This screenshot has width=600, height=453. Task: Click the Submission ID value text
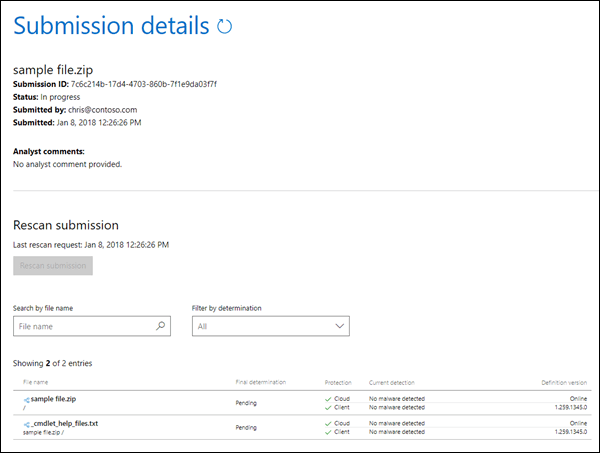pyautogui.click(x=143, y=84)
